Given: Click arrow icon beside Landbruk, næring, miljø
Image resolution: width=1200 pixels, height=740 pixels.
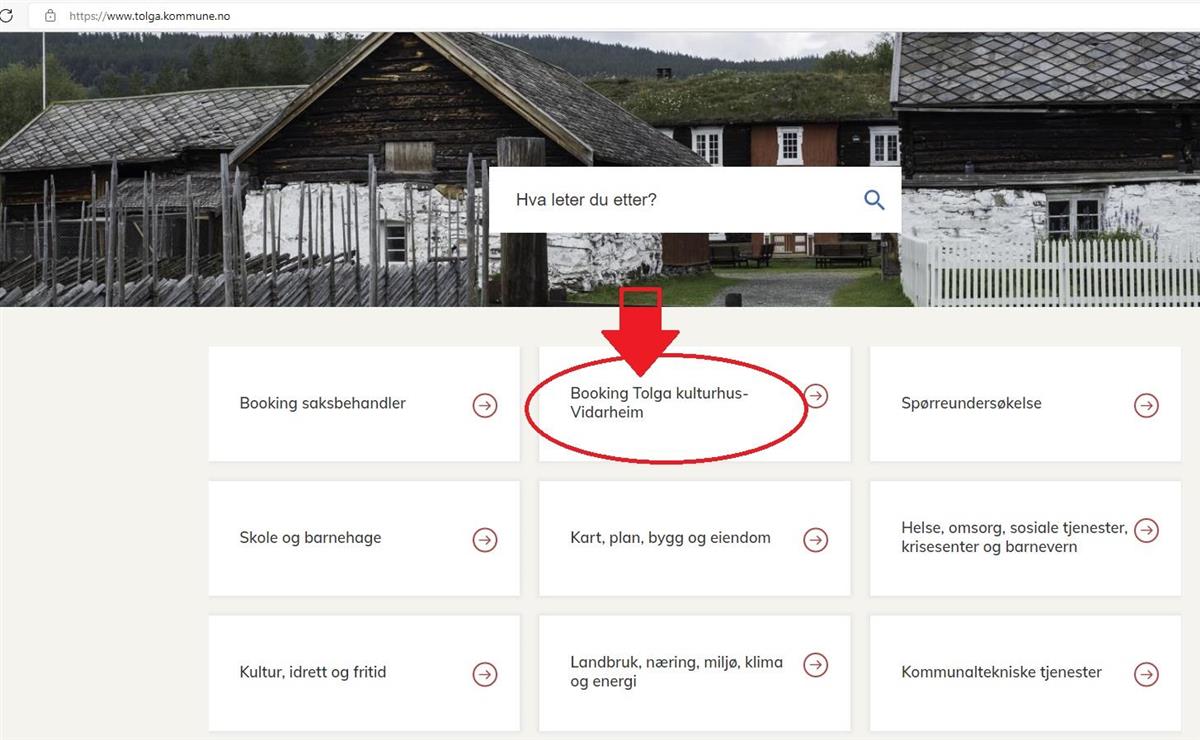Looking at the screenshot, I should pyautogui.click(x=816, y=664).
